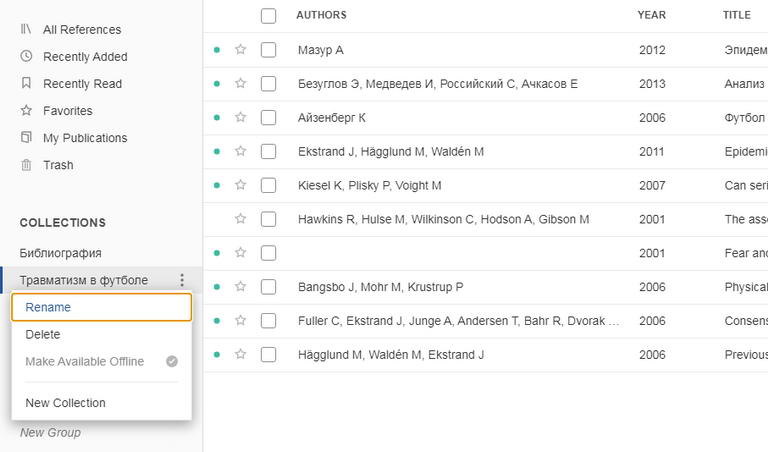Click the offline availability check icon

pos(172,361)
